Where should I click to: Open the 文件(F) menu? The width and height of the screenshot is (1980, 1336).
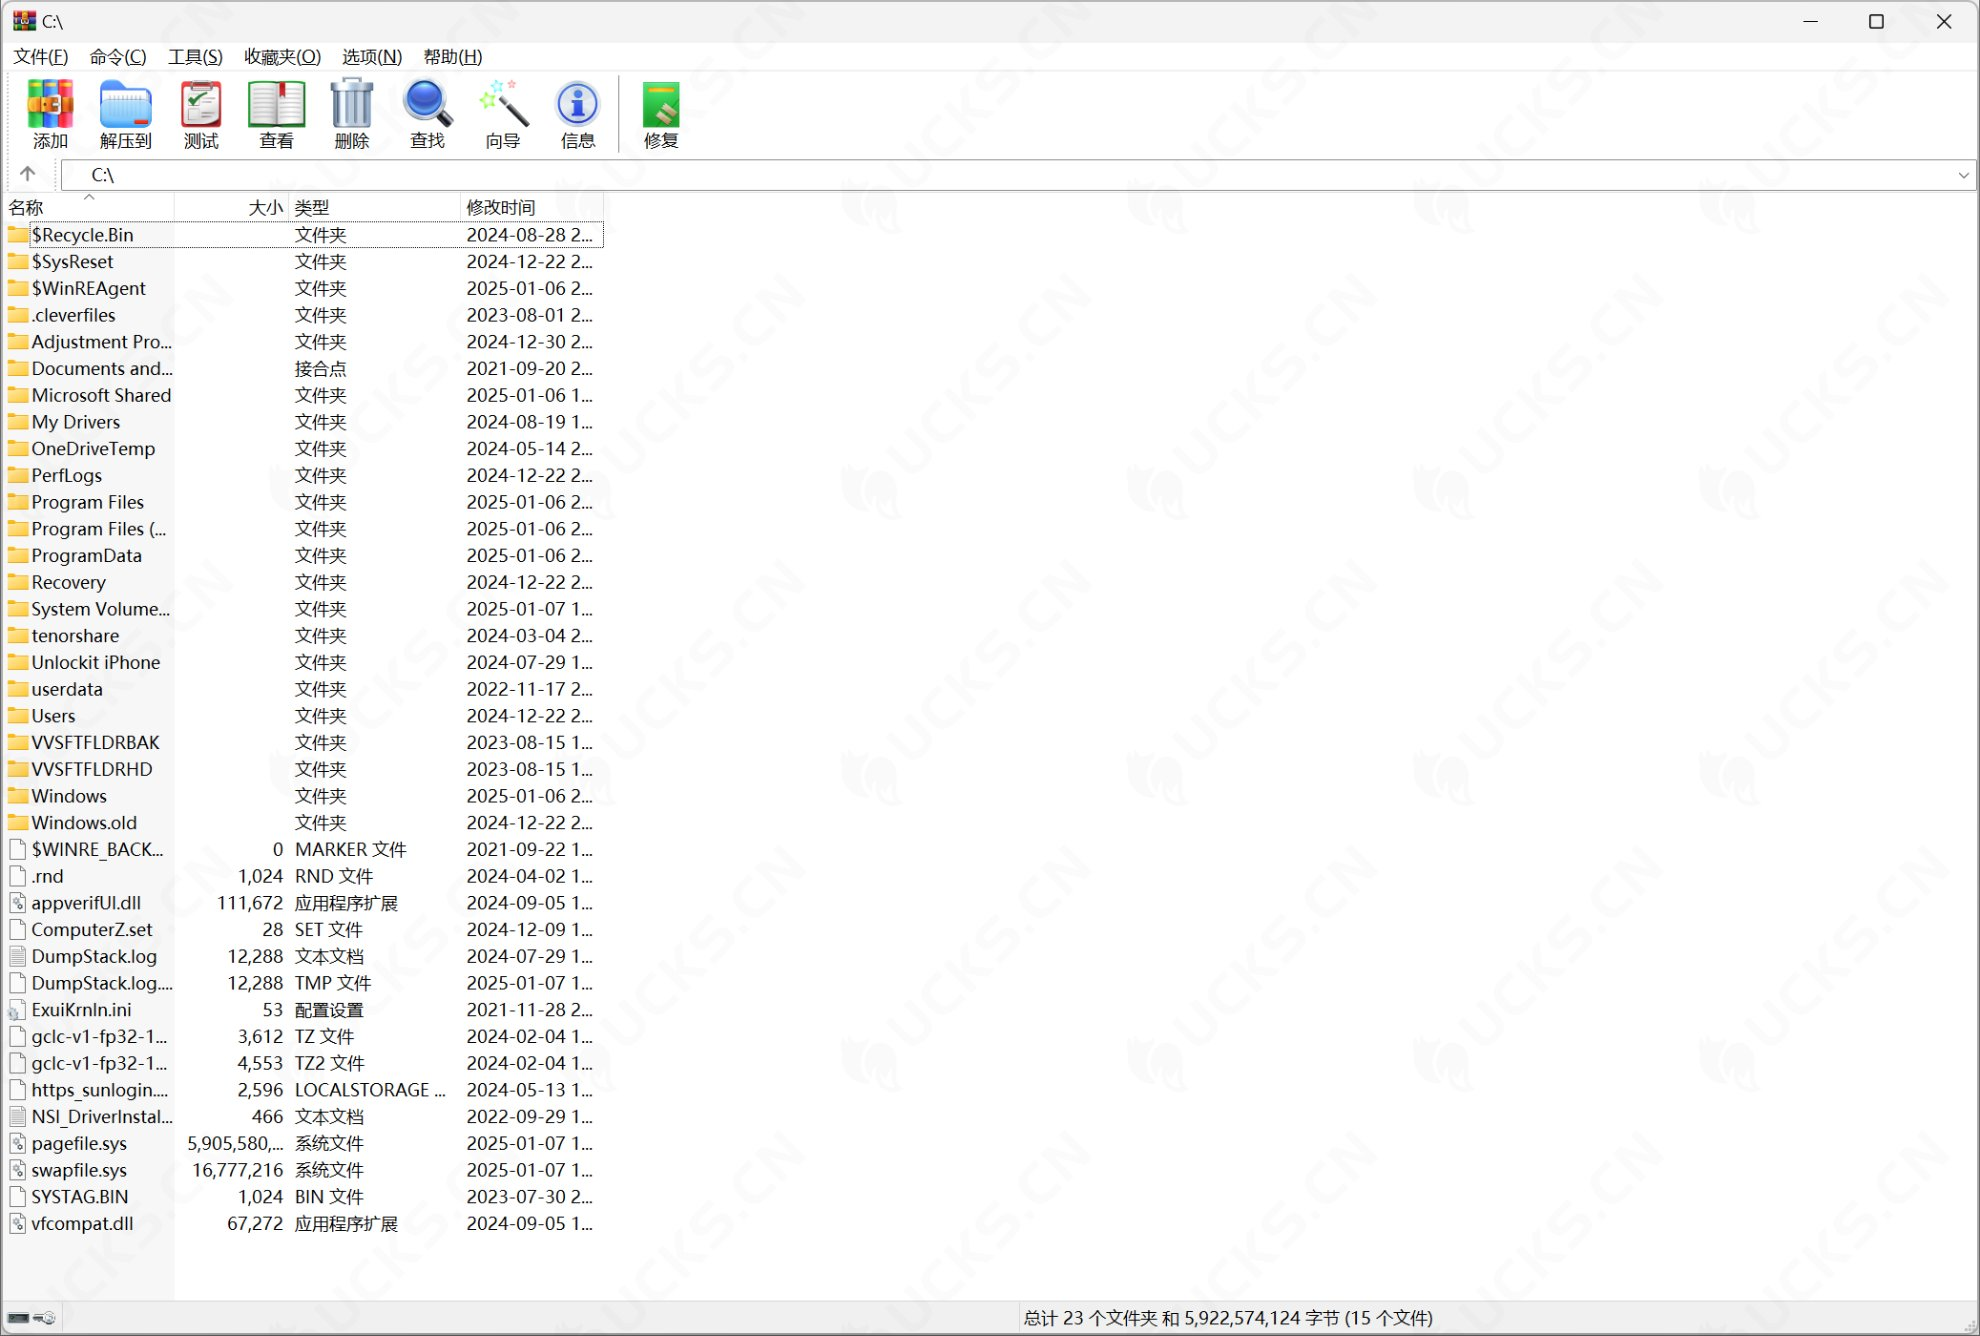click(x=41, y=57)
